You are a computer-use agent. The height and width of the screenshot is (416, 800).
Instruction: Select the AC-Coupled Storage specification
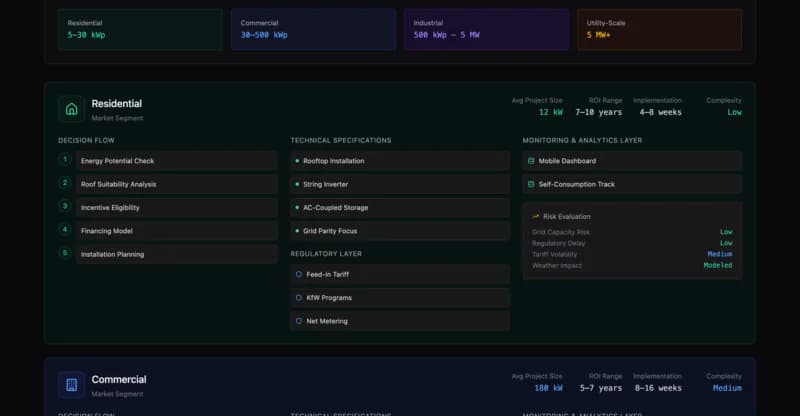click(x=400, y=208)
